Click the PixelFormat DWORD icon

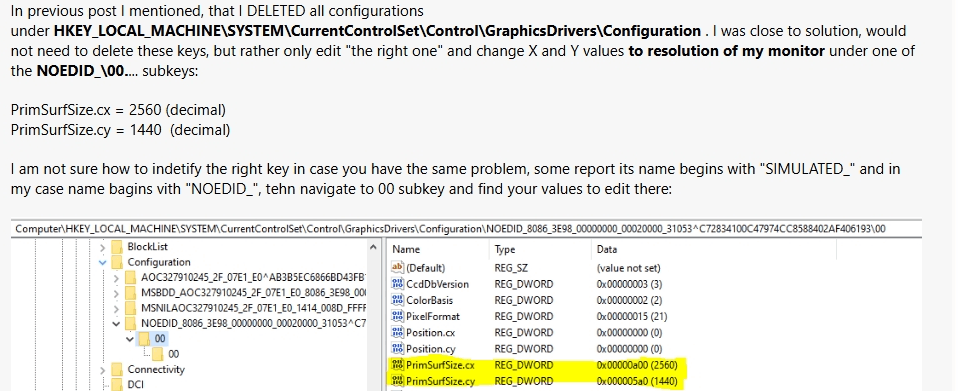tap(397, 316)
